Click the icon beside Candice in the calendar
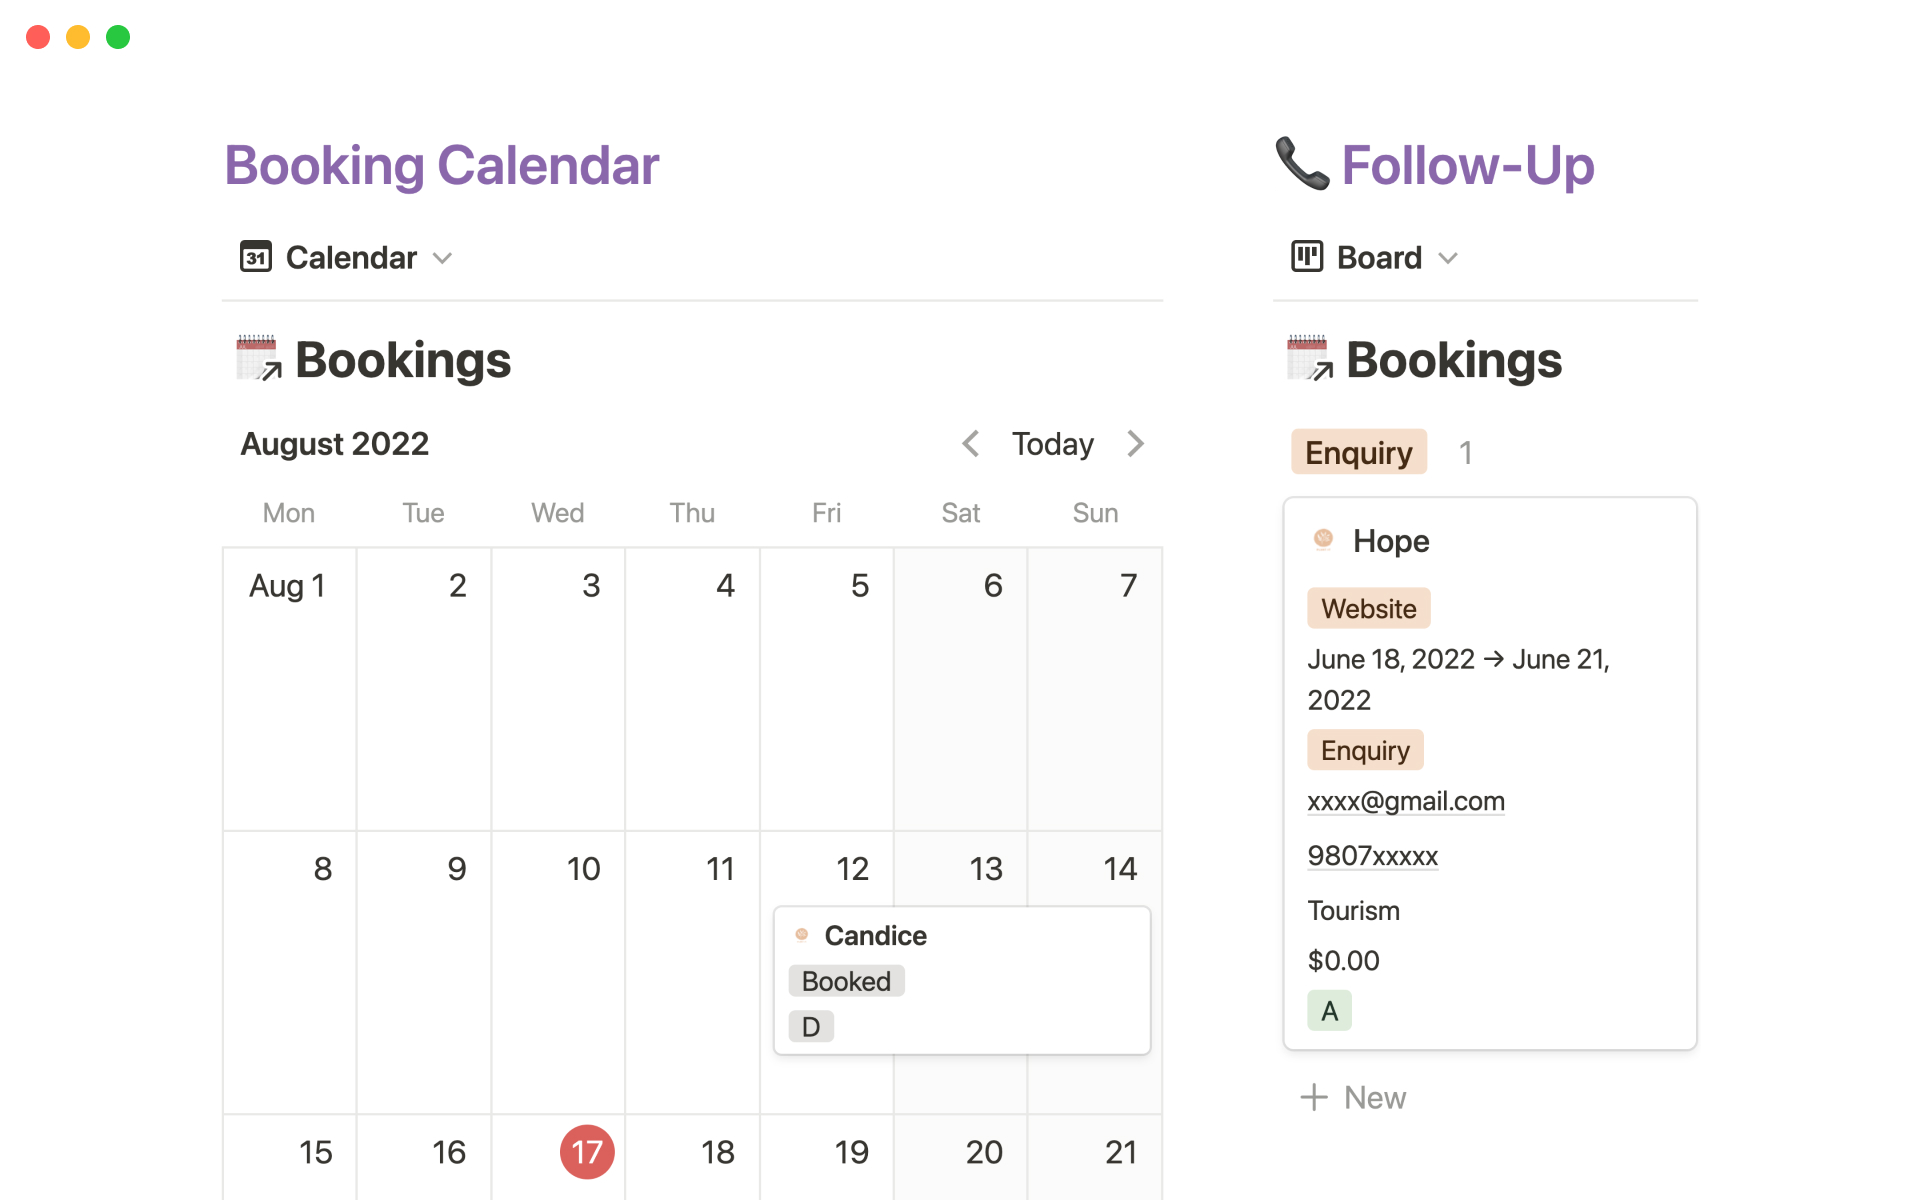This screenshot has height=1200, width=1920. click(801, 935)
